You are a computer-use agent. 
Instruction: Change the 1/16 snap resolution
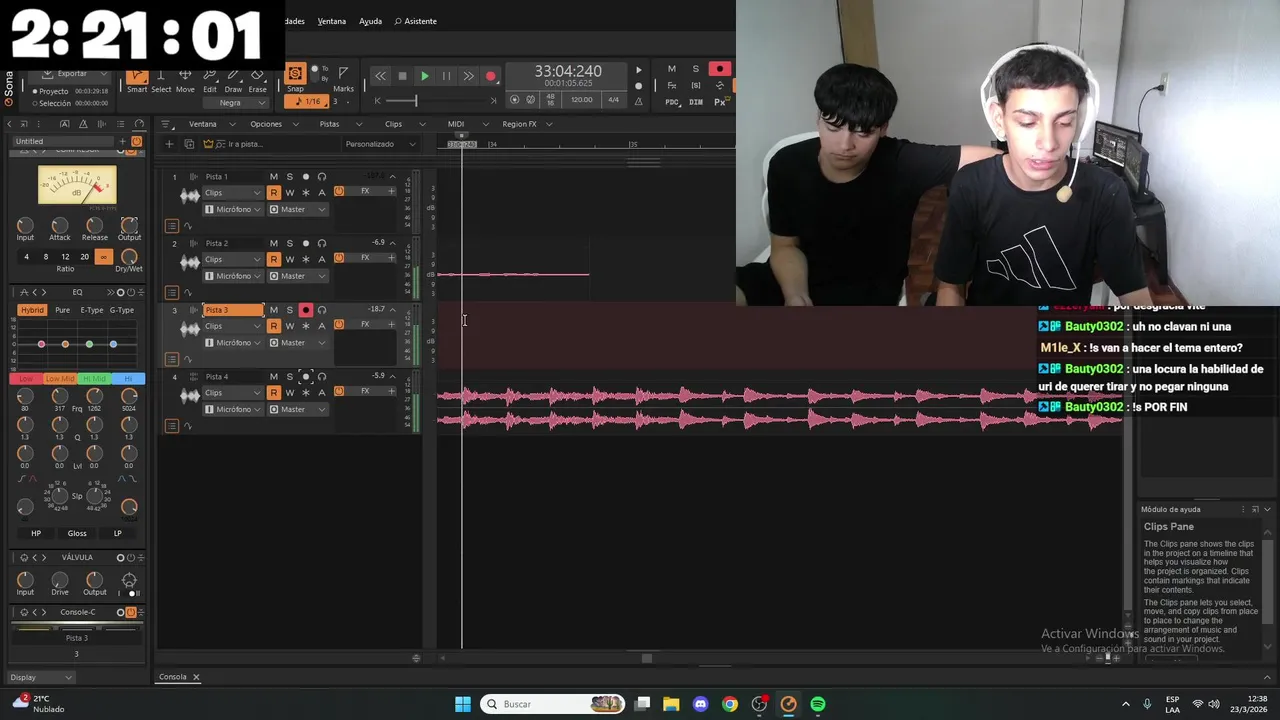(x=307, y=101)
